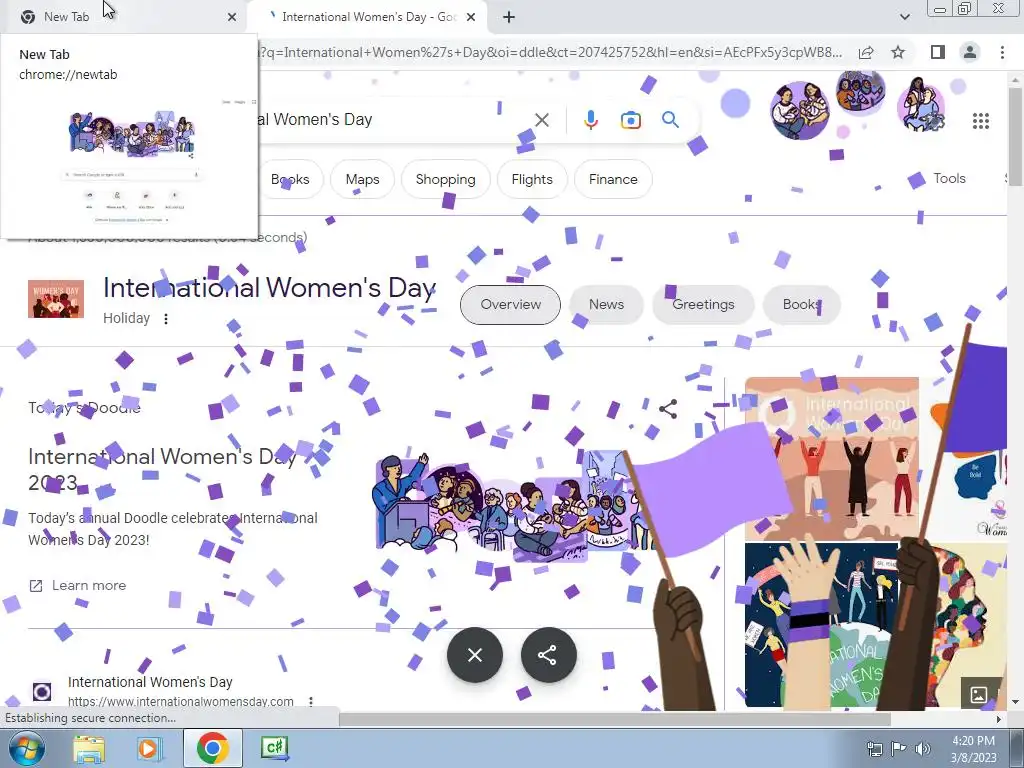The image size is (1024, 768).
Task: Click the third women doodle circle
Action: [921, 104]
